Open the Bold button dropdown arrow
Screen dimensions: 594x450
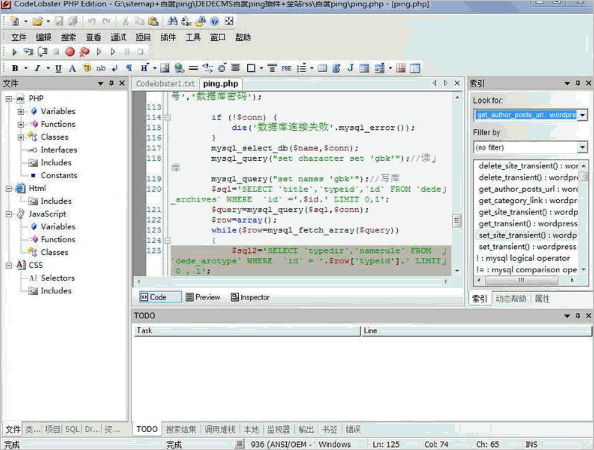26,68
